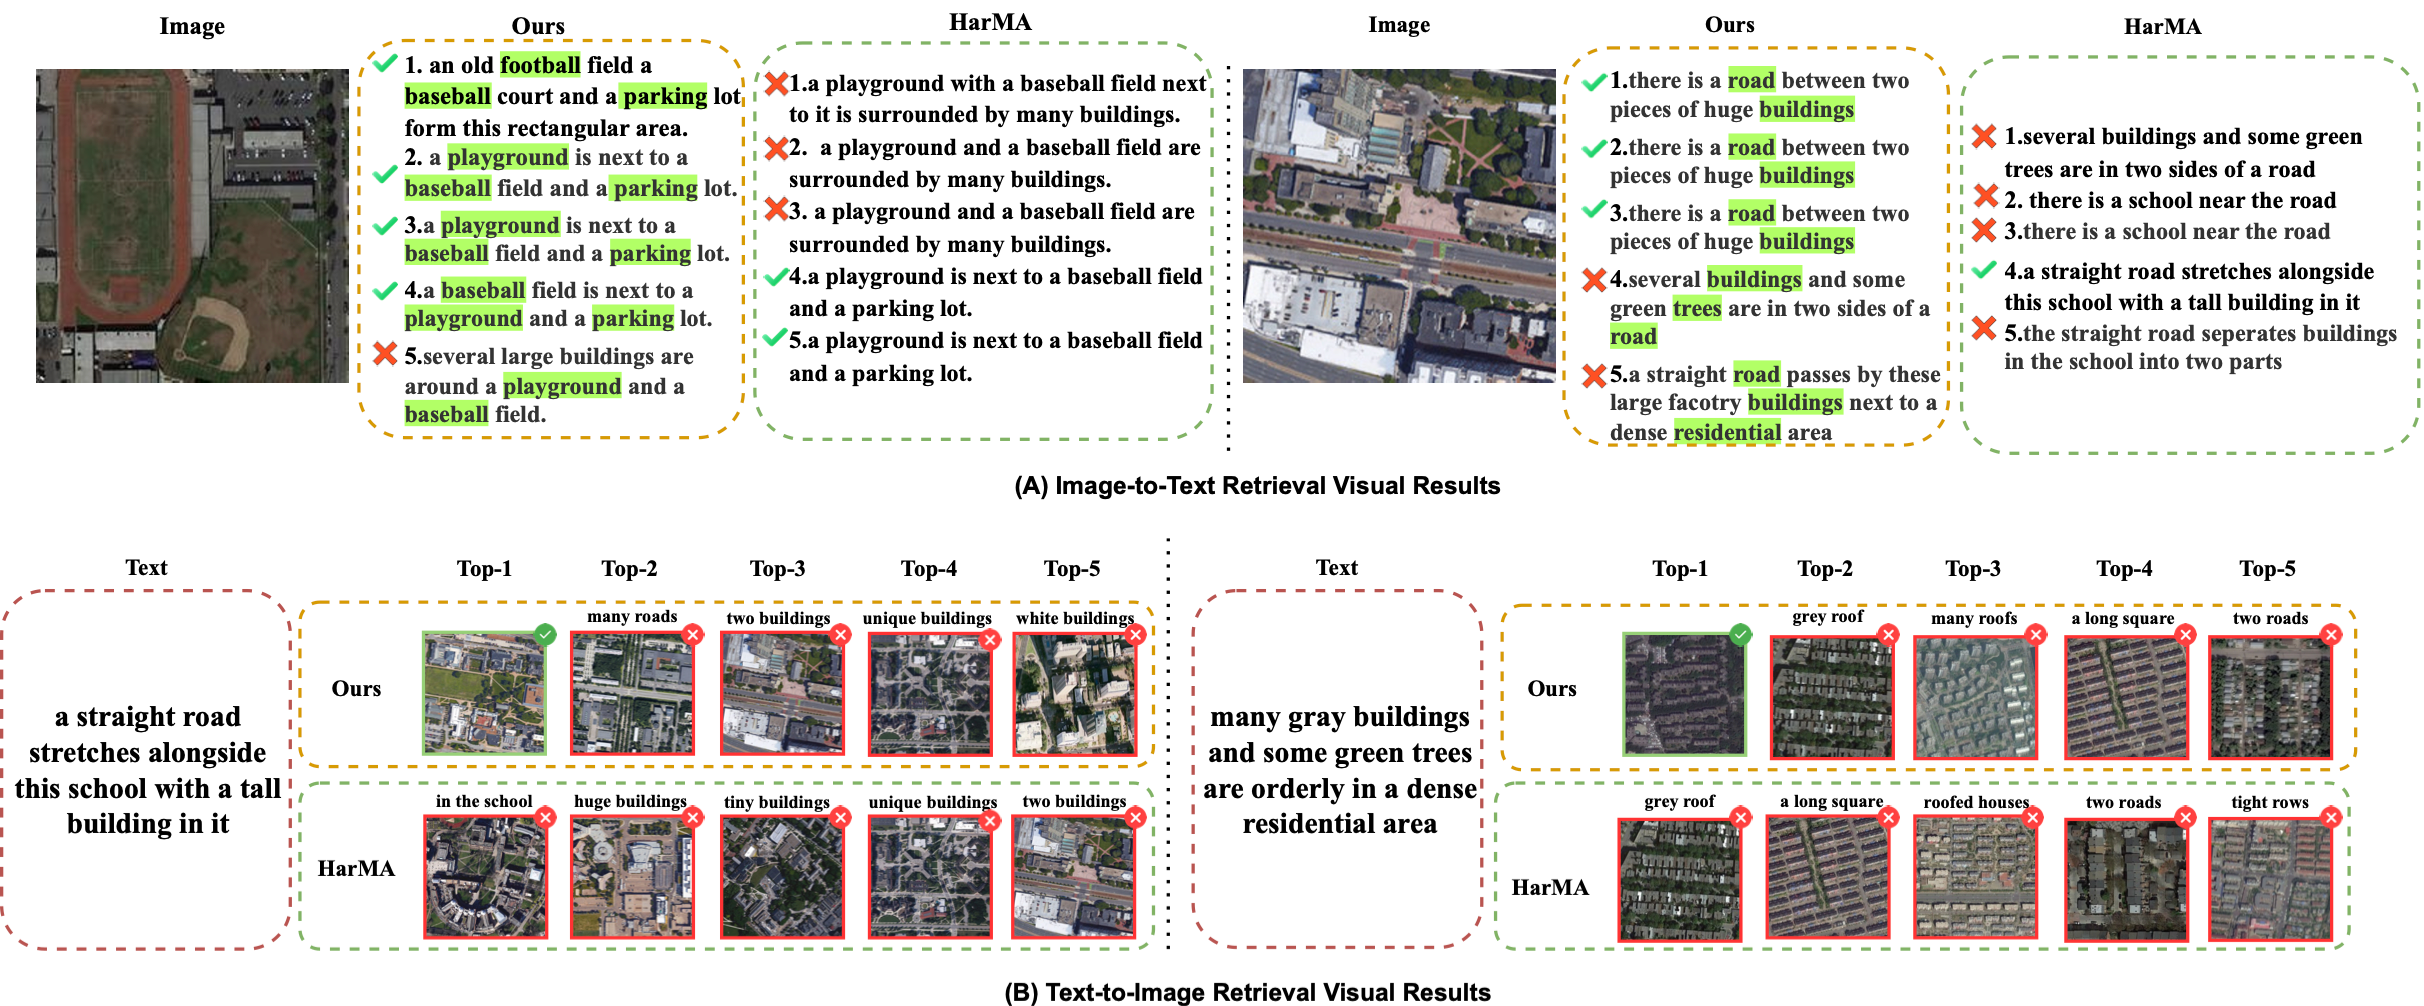The width and height of the screenshot is (2424, 1006).
Task: Open the stadium and baseball field satellite image
Action: click(x=192, y=226)
